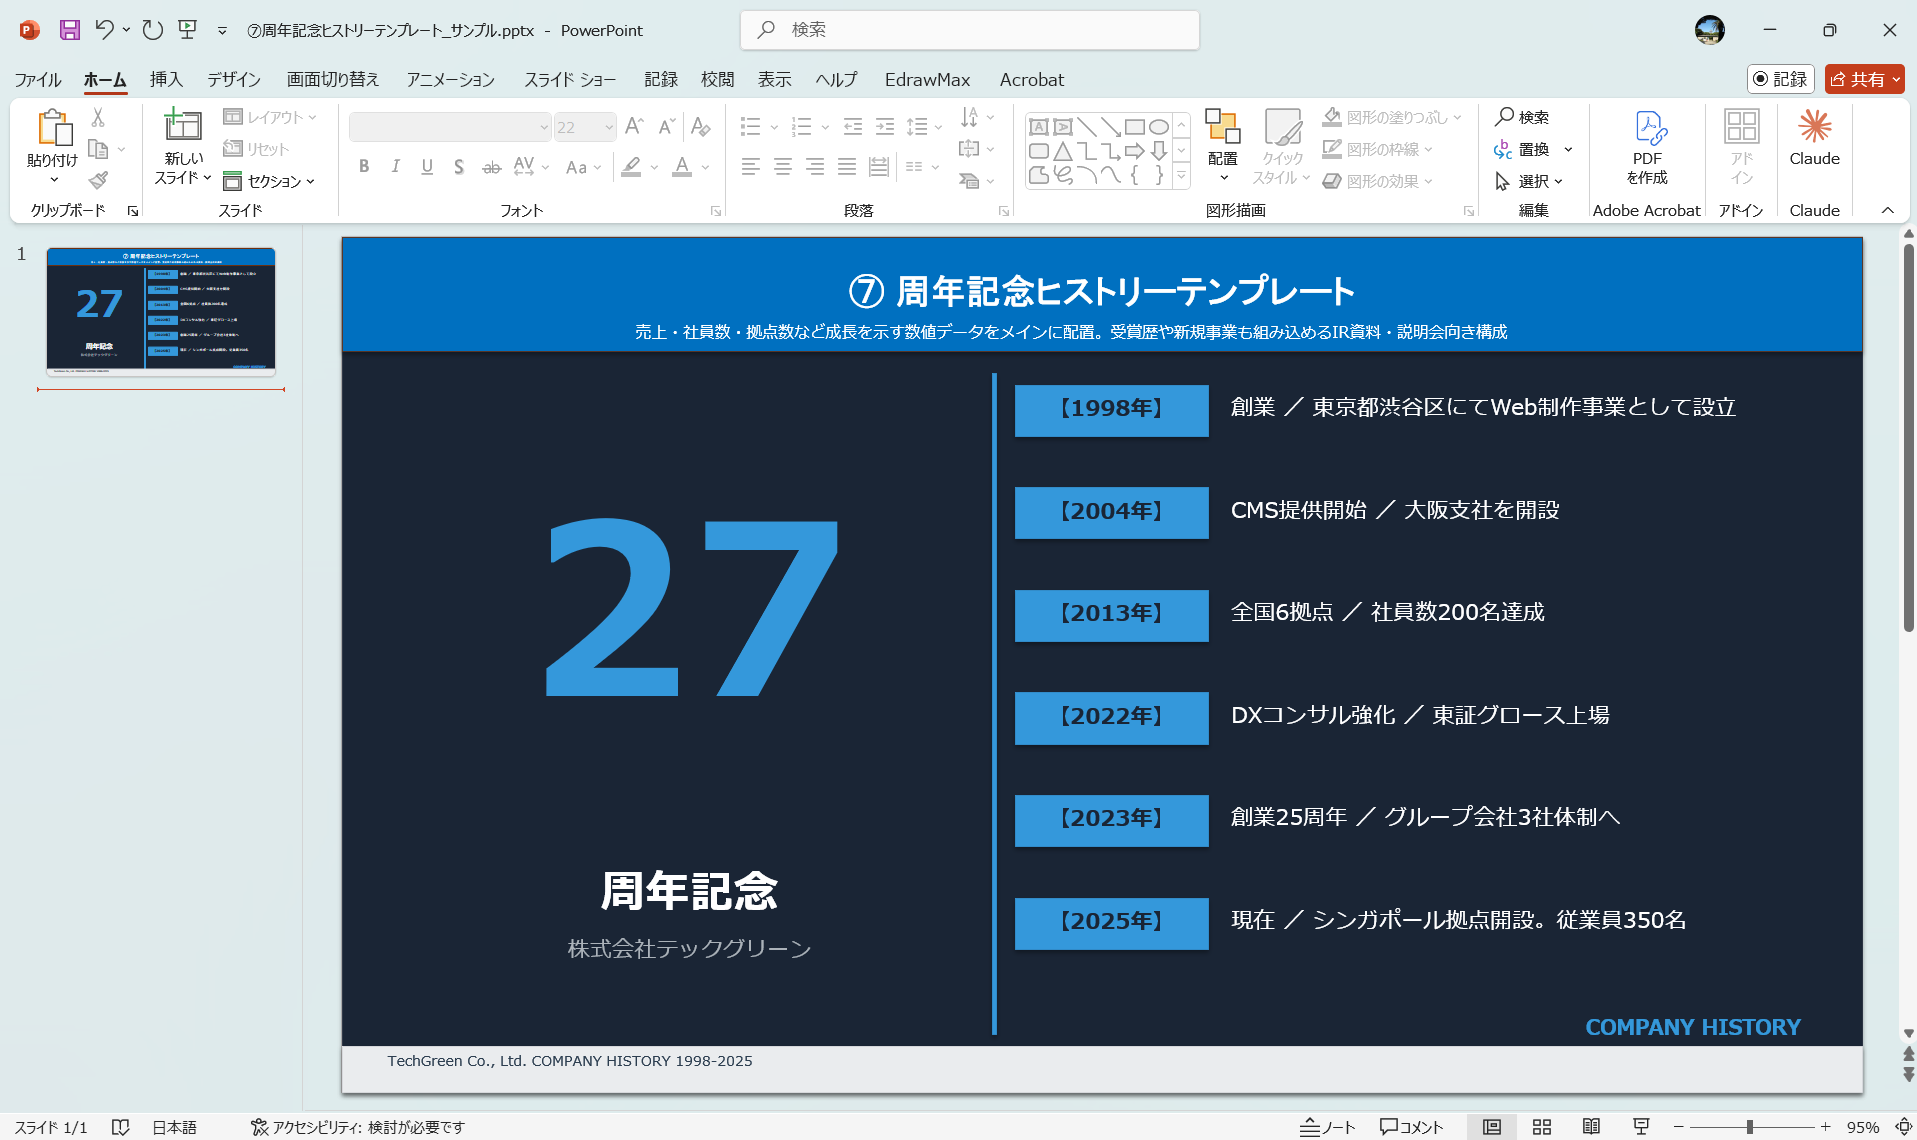Click the zoom slider handle

click(1750, 1127)
